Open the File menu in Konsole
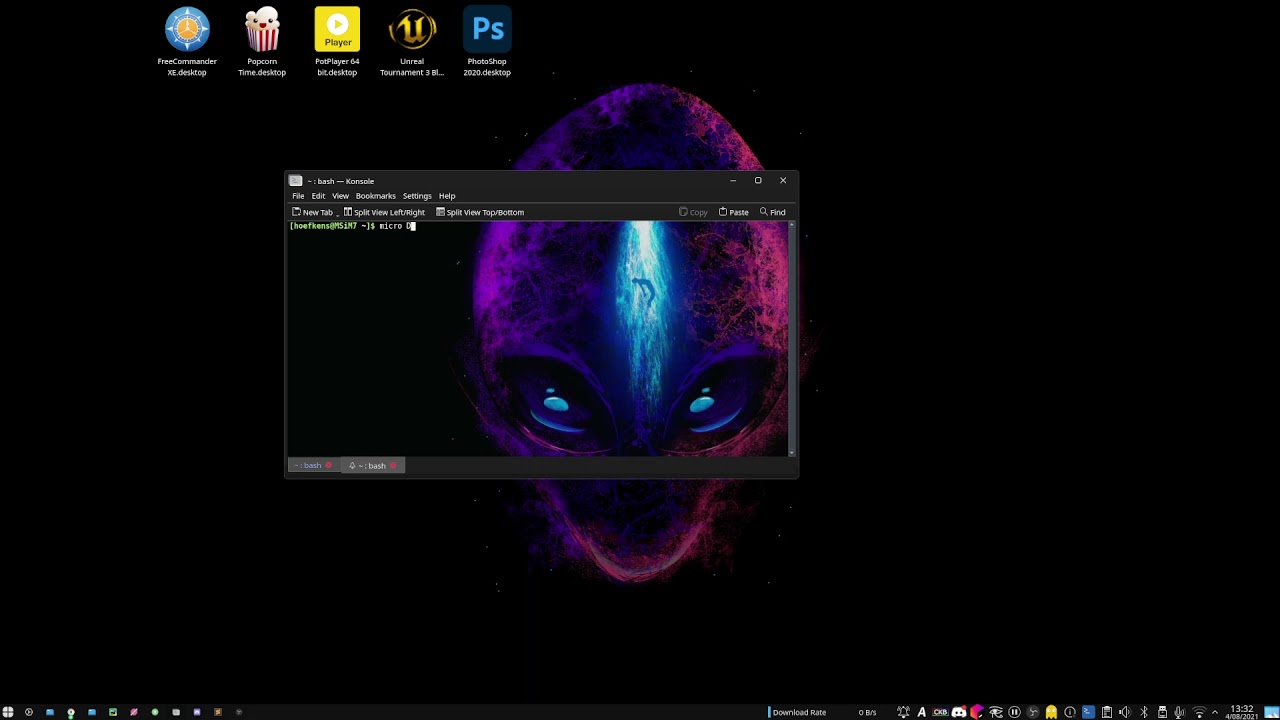The height and width of the screenshot is (720, 1280). (x=298, y=196)
